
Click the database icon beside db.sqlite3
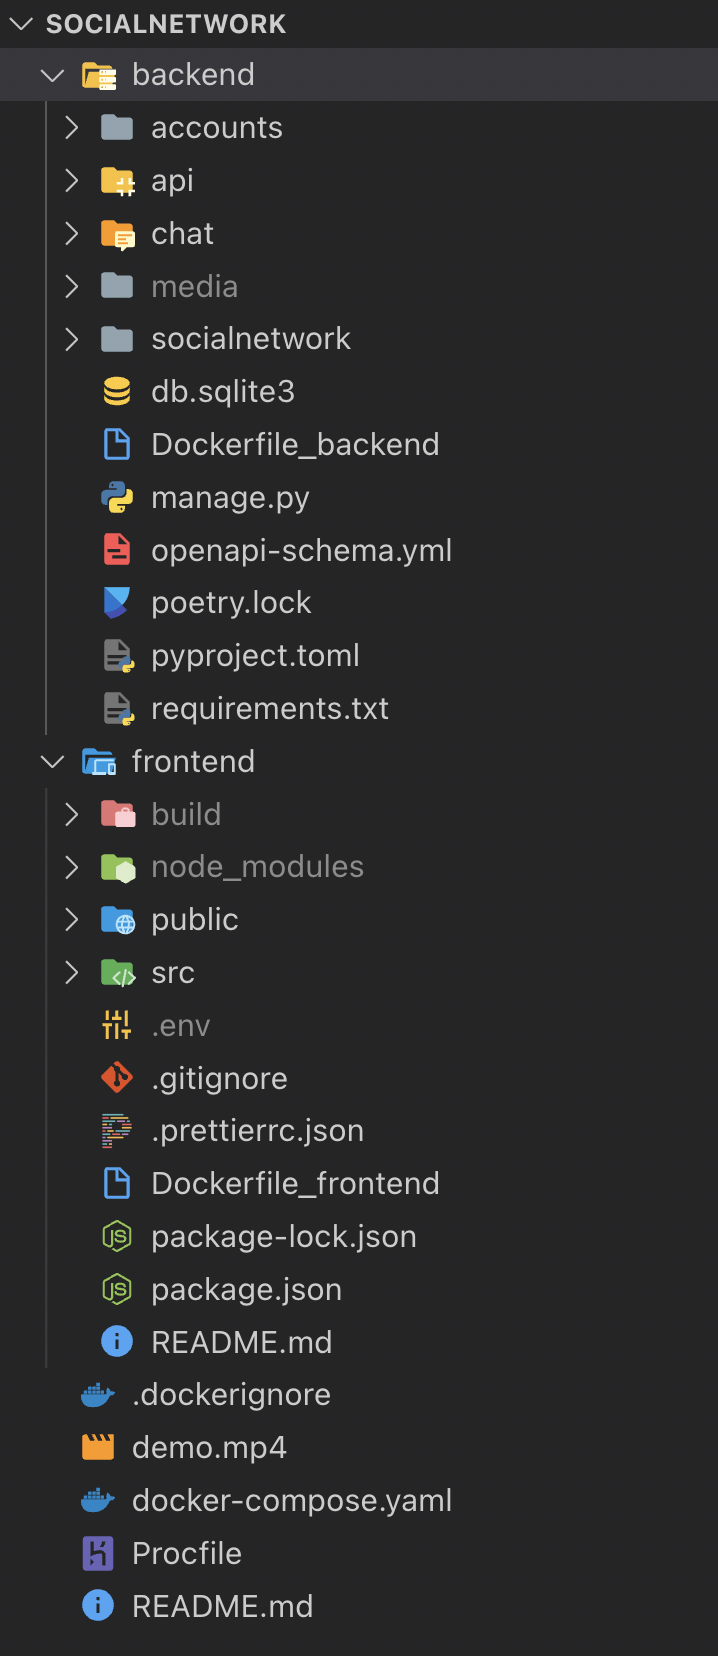coord(117,391)
